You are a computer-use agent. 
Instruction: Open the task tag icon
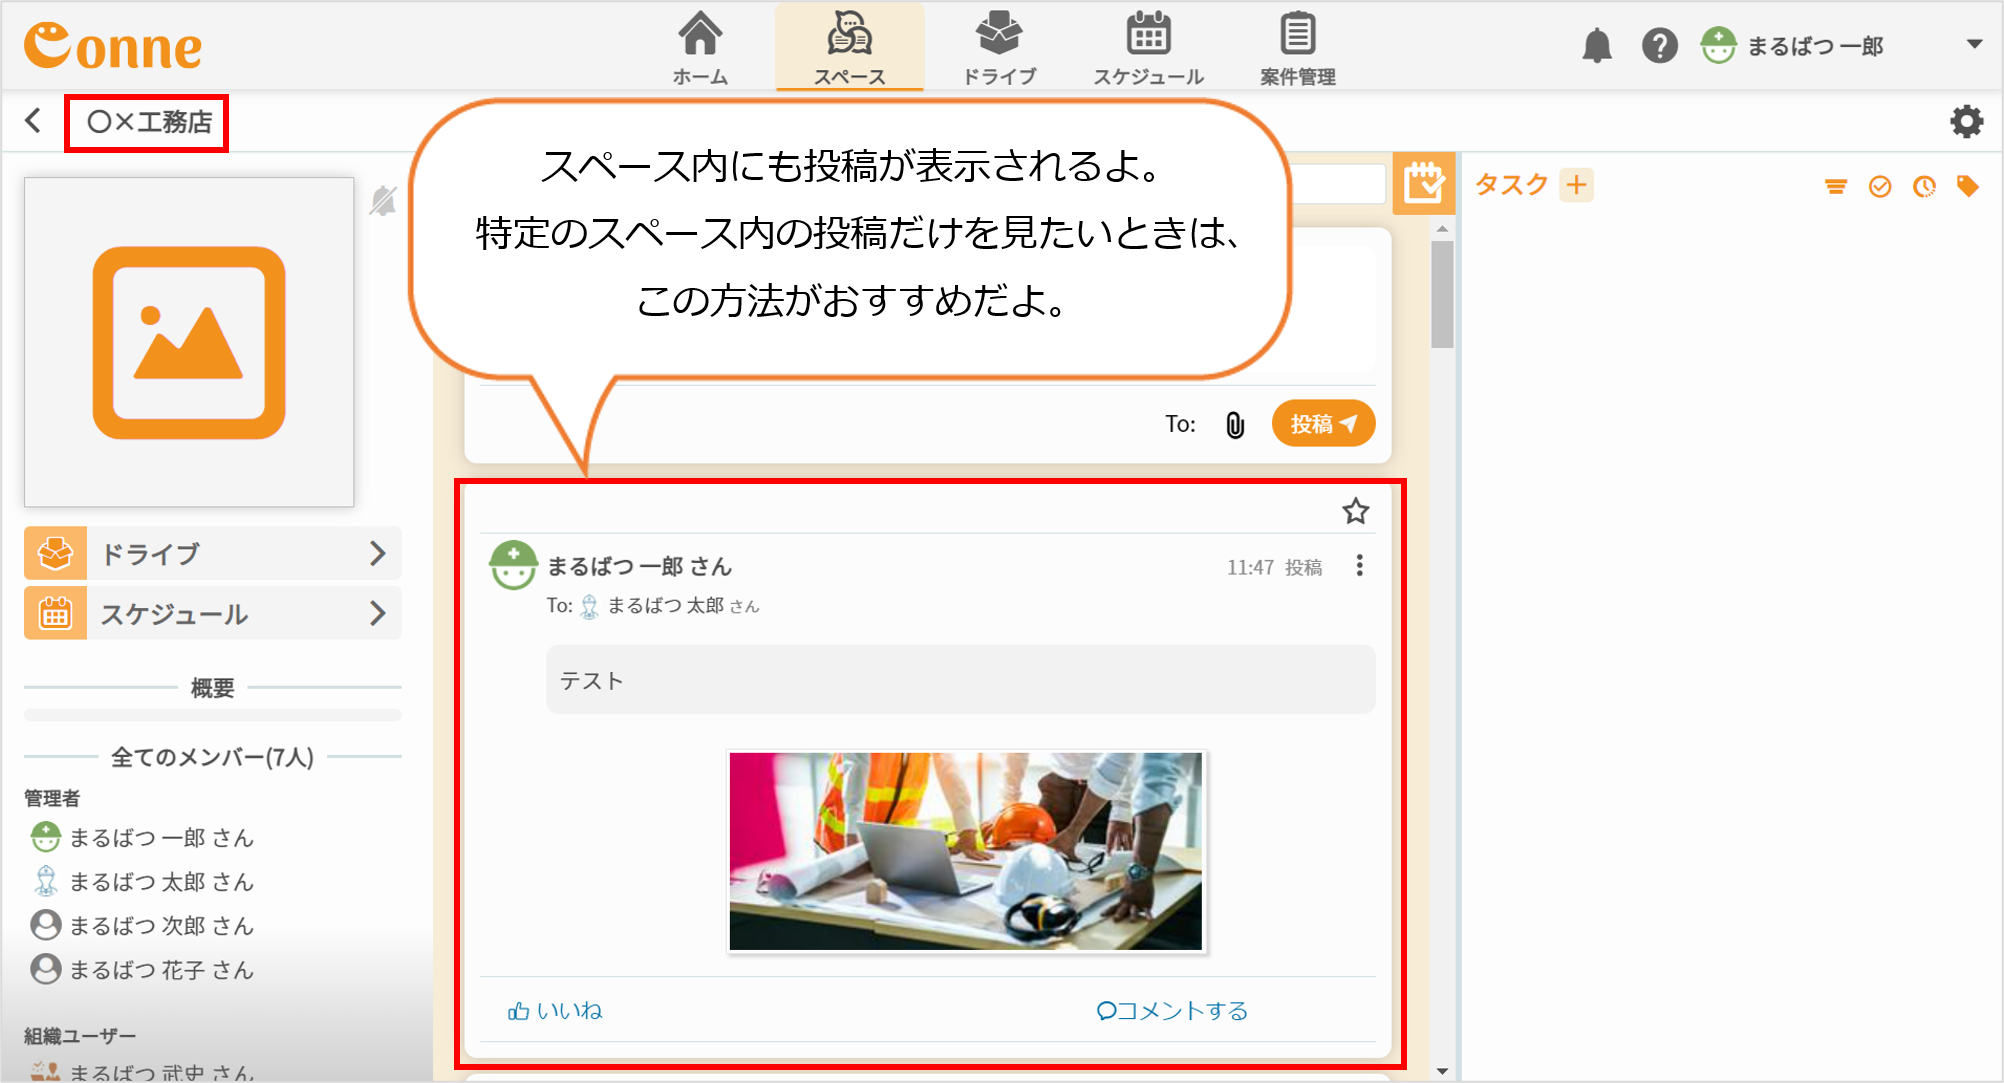pyautogui.click(x=1967, y=187)
